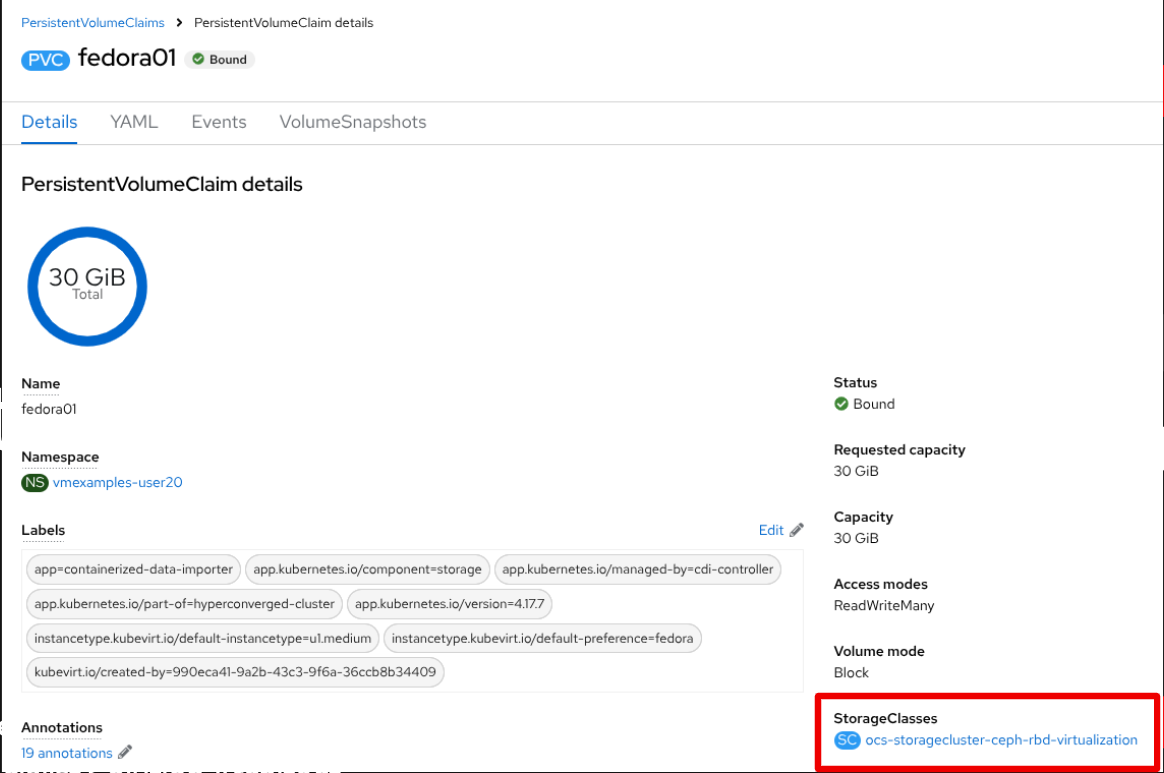Image resolution: width=1164 pixels, height=773 pixels.
Task: Click the SC StorageClass badge icon
Action: [x=847, y=740]
